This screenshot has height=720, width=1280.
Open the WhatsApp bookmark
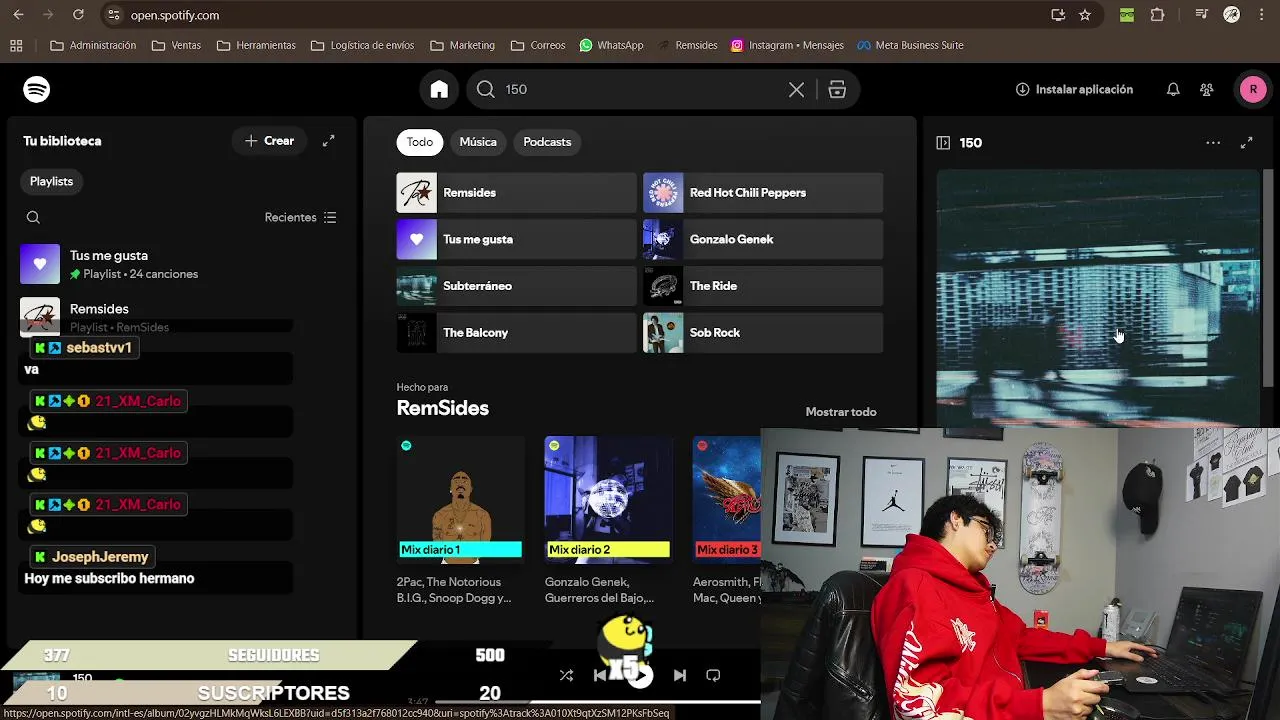(x=611, y=45)
